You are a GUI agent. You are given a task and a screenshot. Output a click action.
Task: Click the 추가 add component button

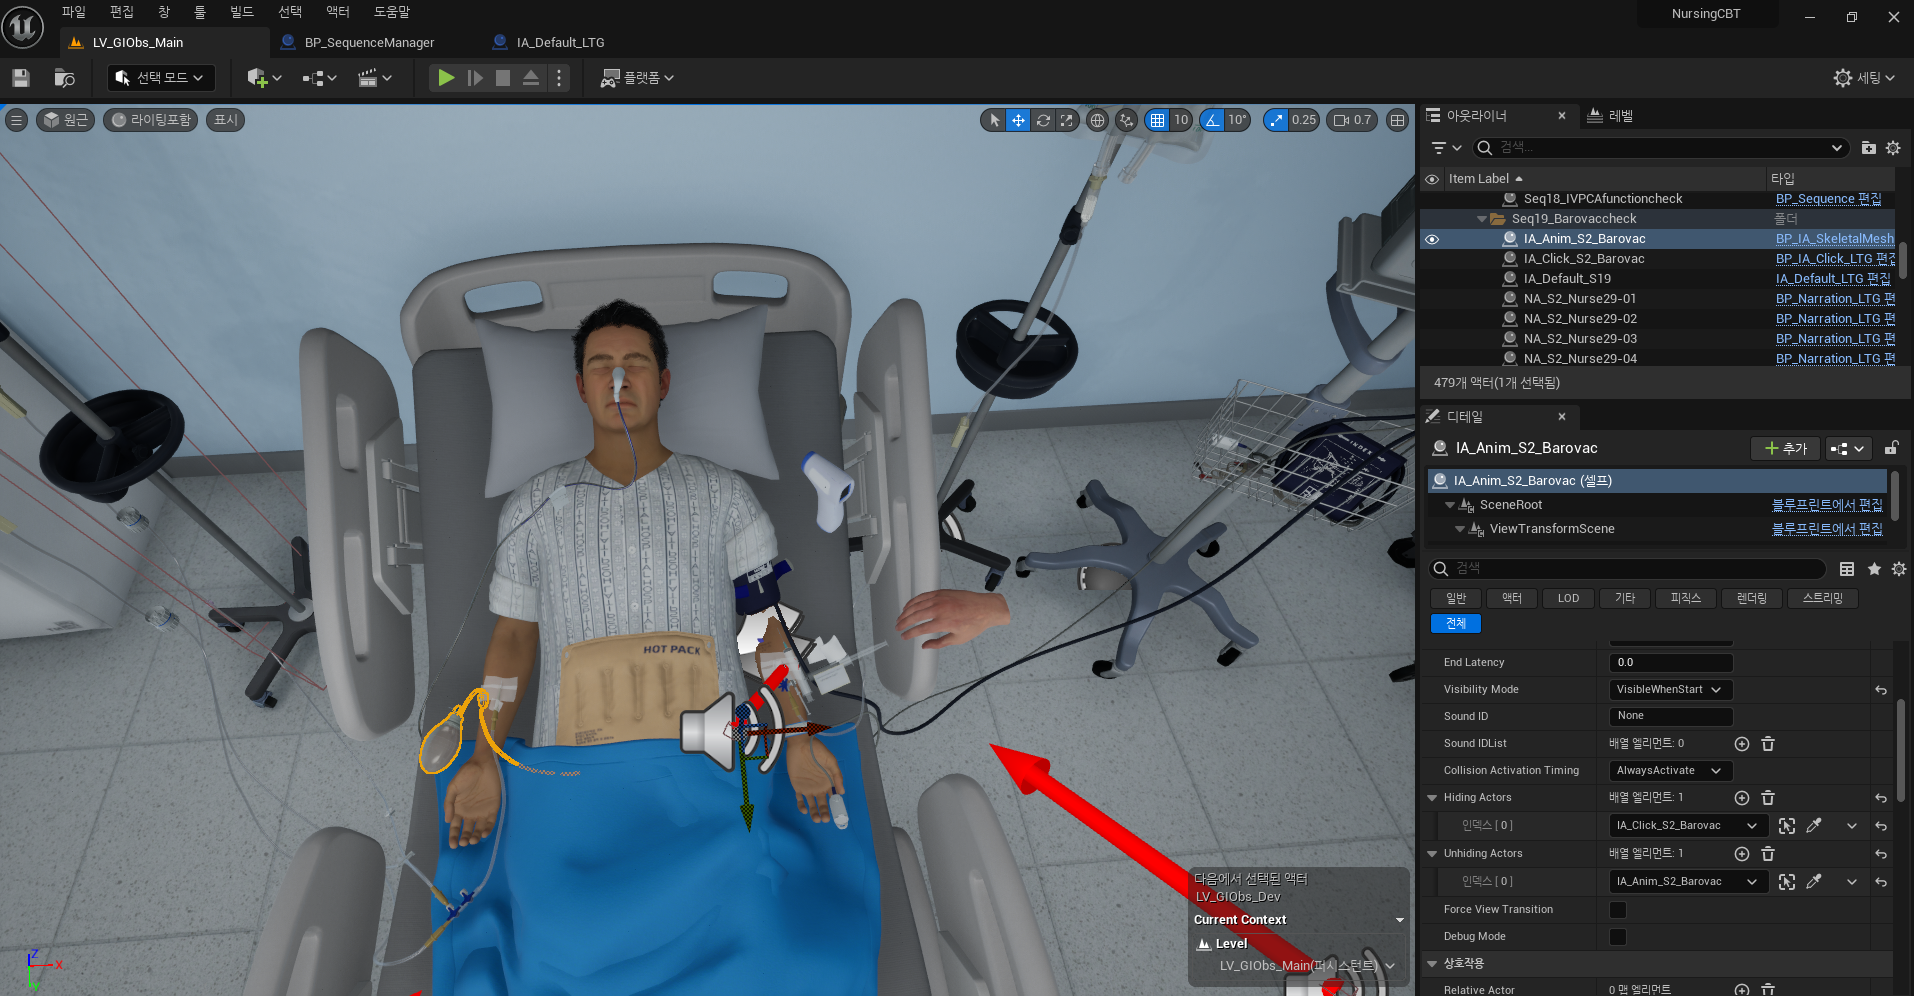coord(1785,449)
